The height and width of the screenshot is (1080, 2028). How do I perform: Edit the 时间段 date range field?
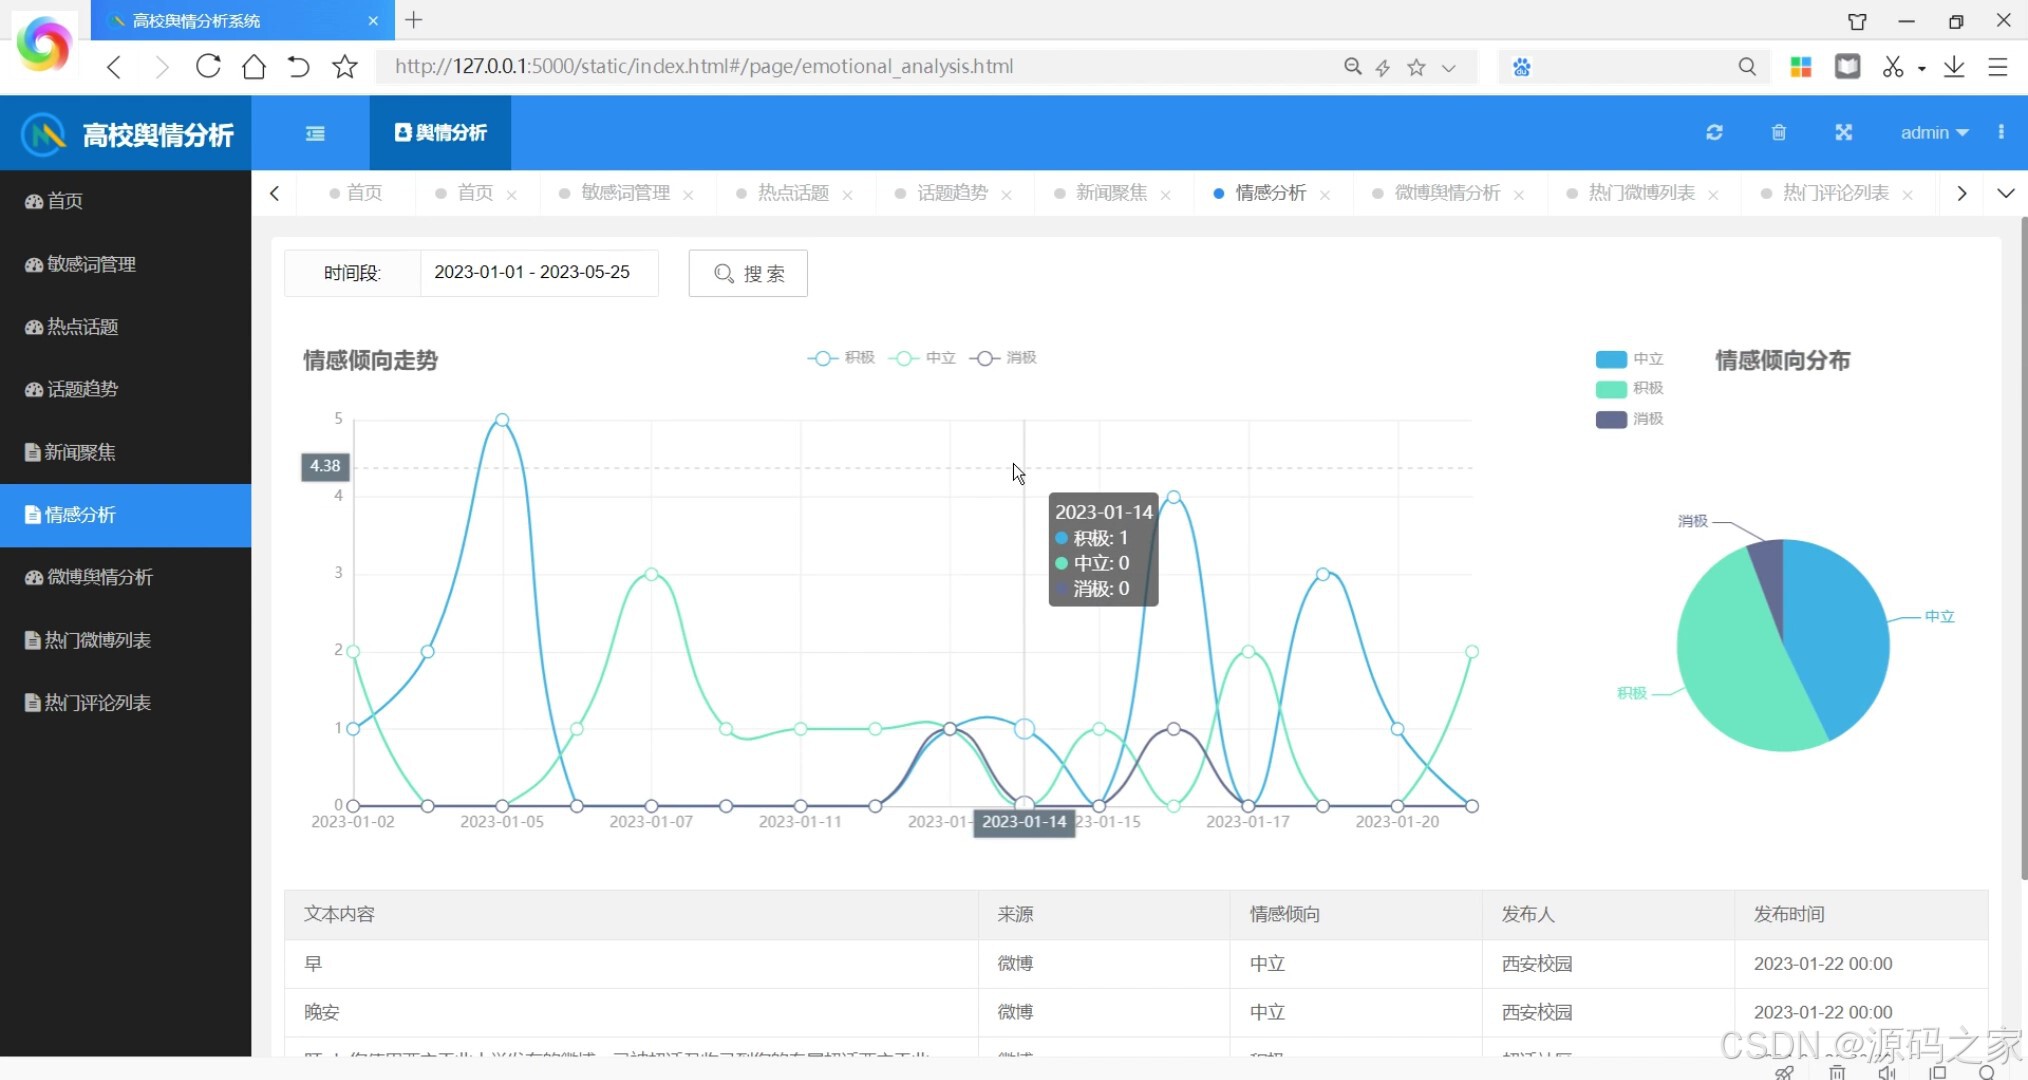click(x=539, y=272)
